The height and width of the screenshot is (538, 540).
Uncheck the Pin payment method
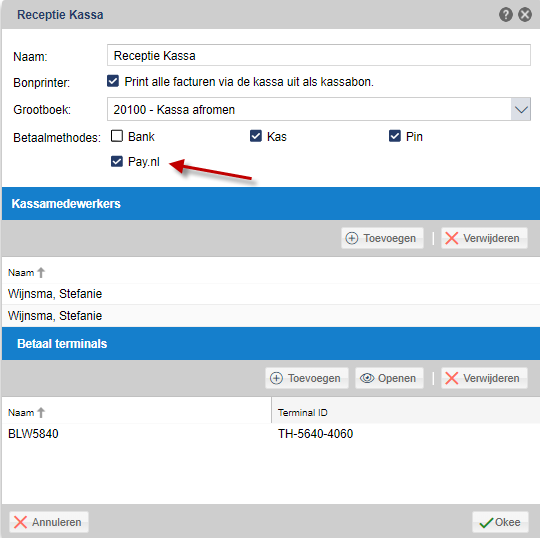tap(395, 136)
